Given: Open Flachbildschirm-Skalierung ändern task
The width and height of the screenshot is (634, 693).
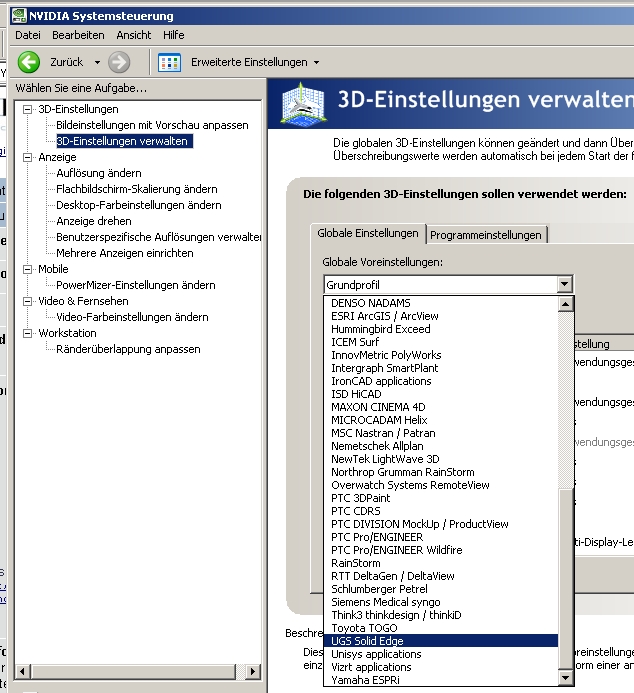Looking at the screenshot, I should tap(137, 189).
